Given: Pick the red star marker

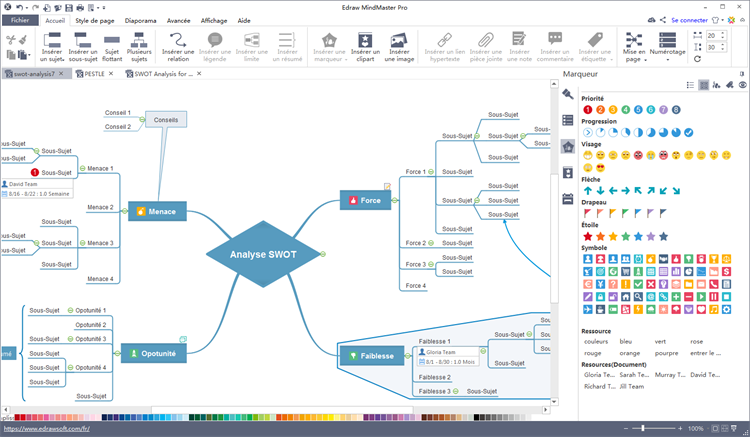Looking at the screenshot, I should point(588,236).
